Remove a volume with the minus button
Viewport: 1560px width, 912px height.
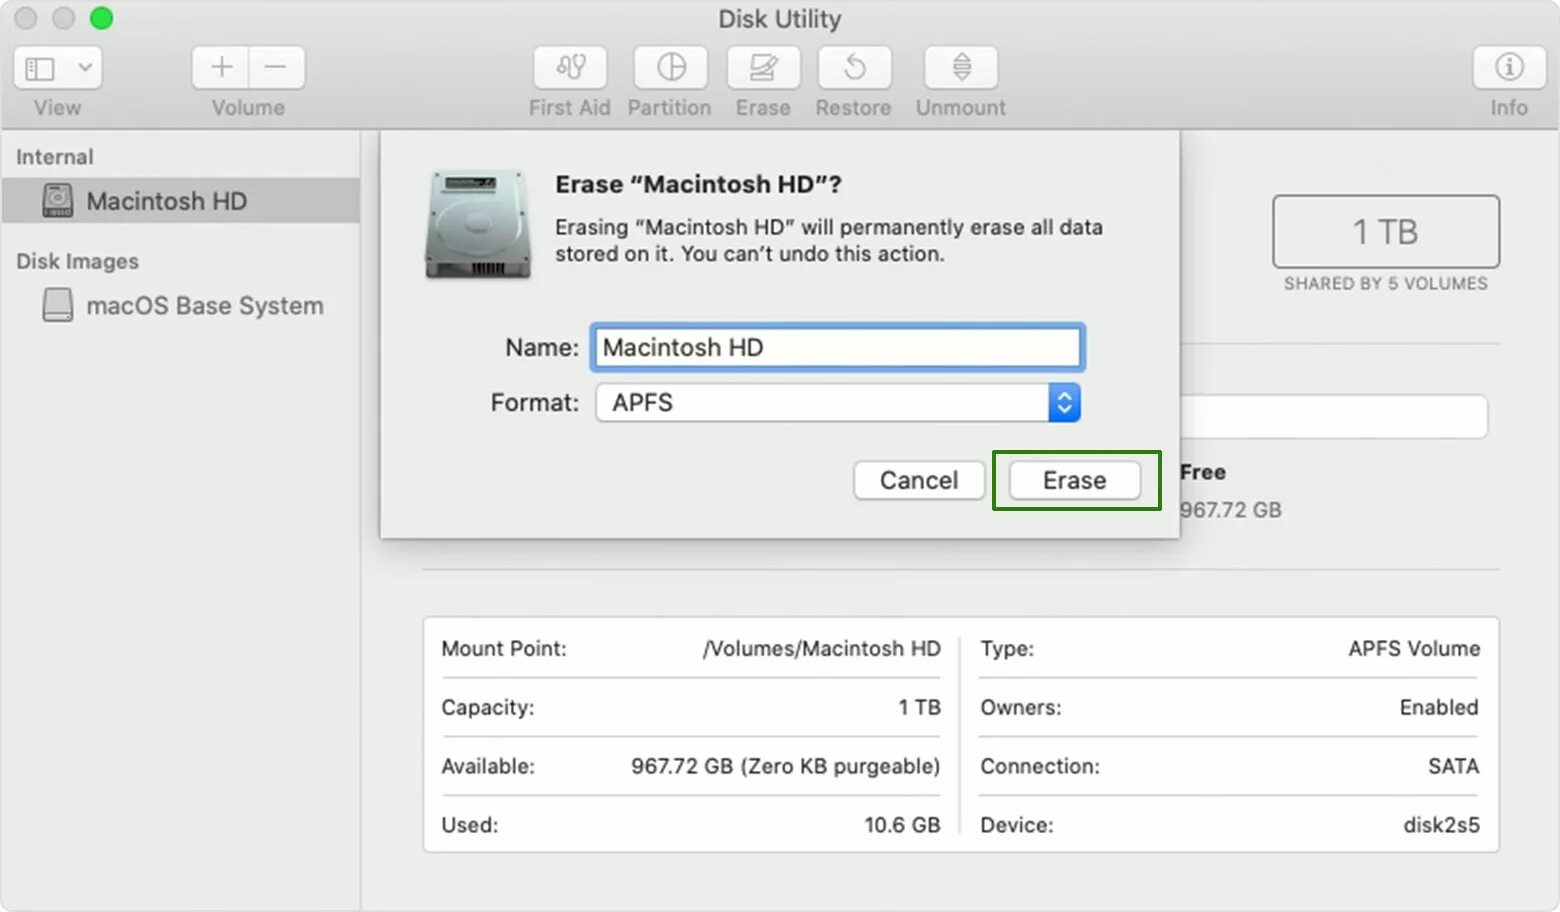(x=277, y=68)
